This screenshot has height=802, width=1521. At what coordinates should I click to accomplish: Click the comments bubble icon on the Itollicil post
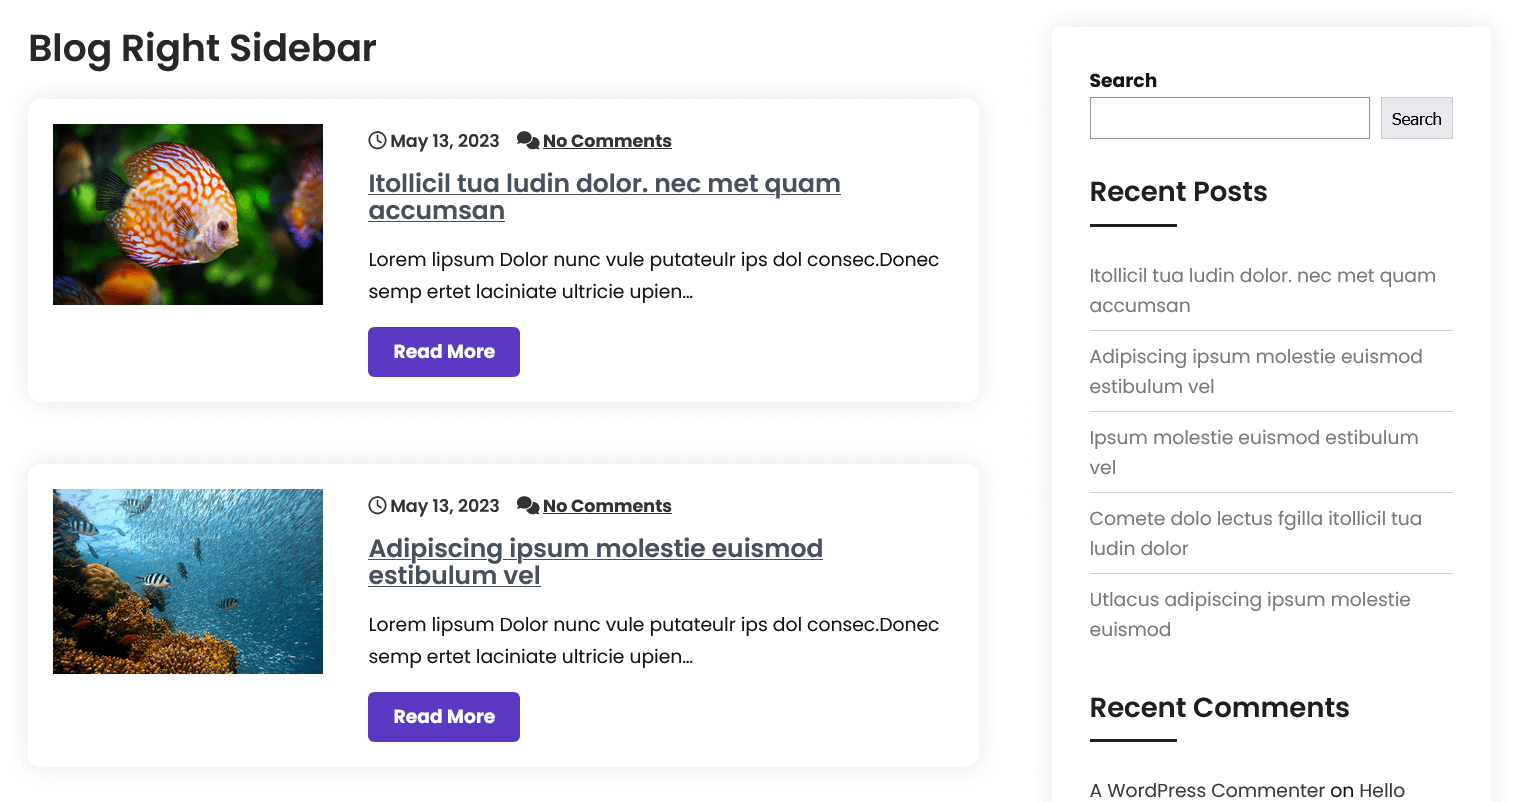click(528, 140)
